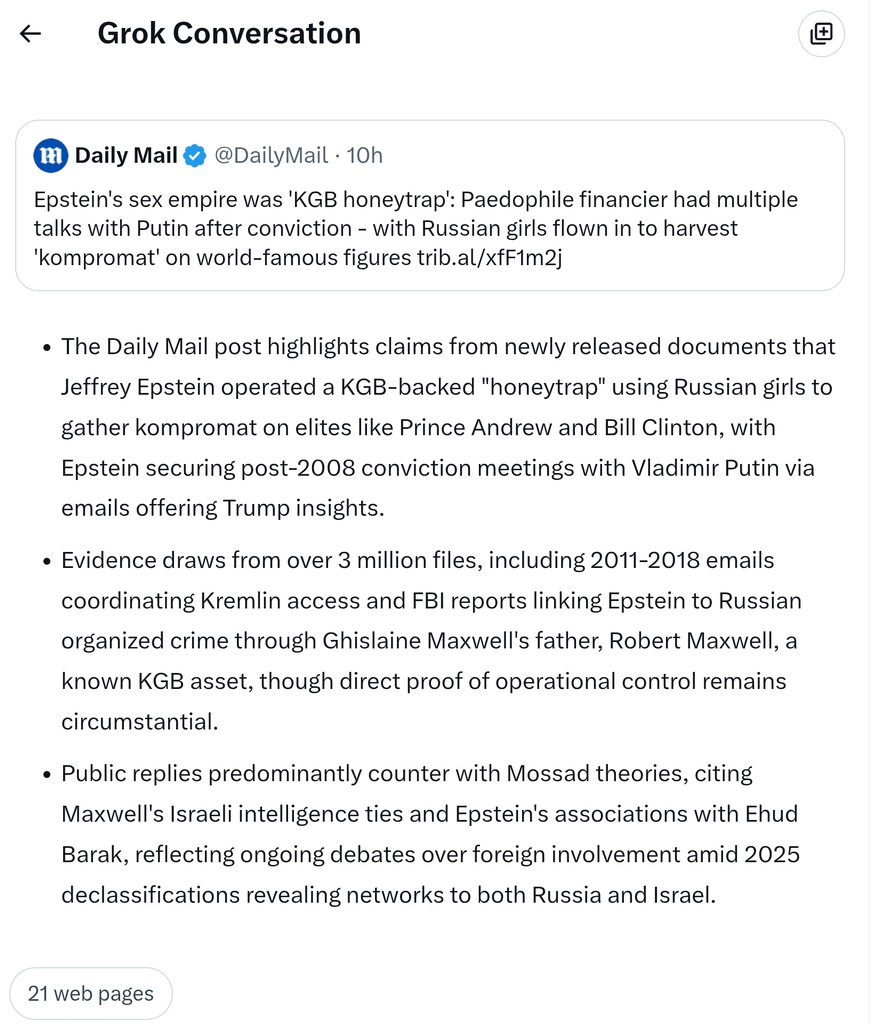The height and width of the screenshot is (1024, 880).
Task: Click the blue verified badge
Action: [194, 155]
